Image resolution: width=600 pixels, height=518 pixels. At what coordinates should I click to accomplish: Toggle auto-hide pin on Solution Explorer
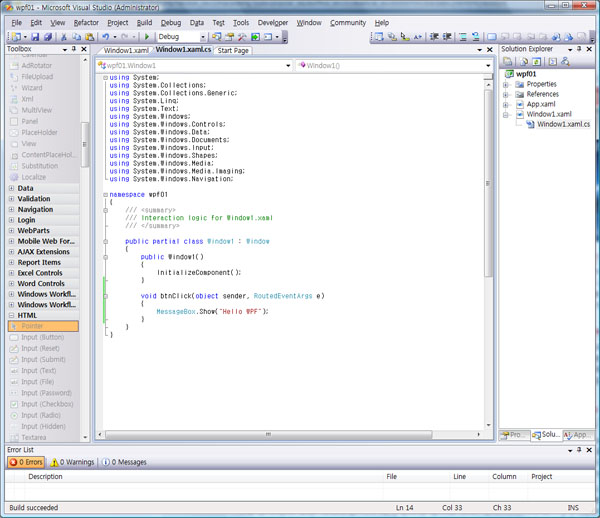[579, 49]
